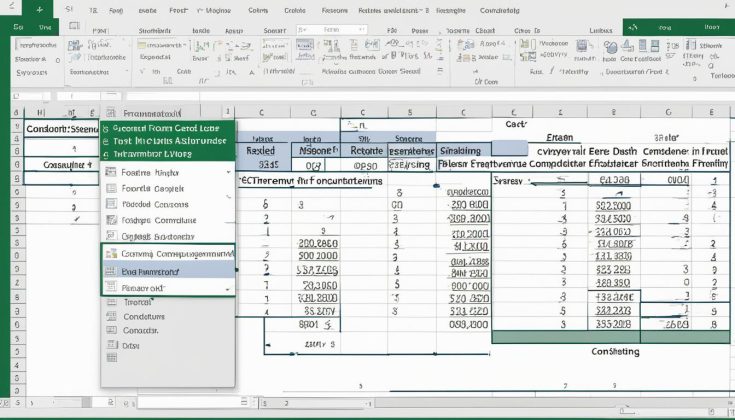Click the green plus icon in title bar
735x420 pixels.
(40, 7)
